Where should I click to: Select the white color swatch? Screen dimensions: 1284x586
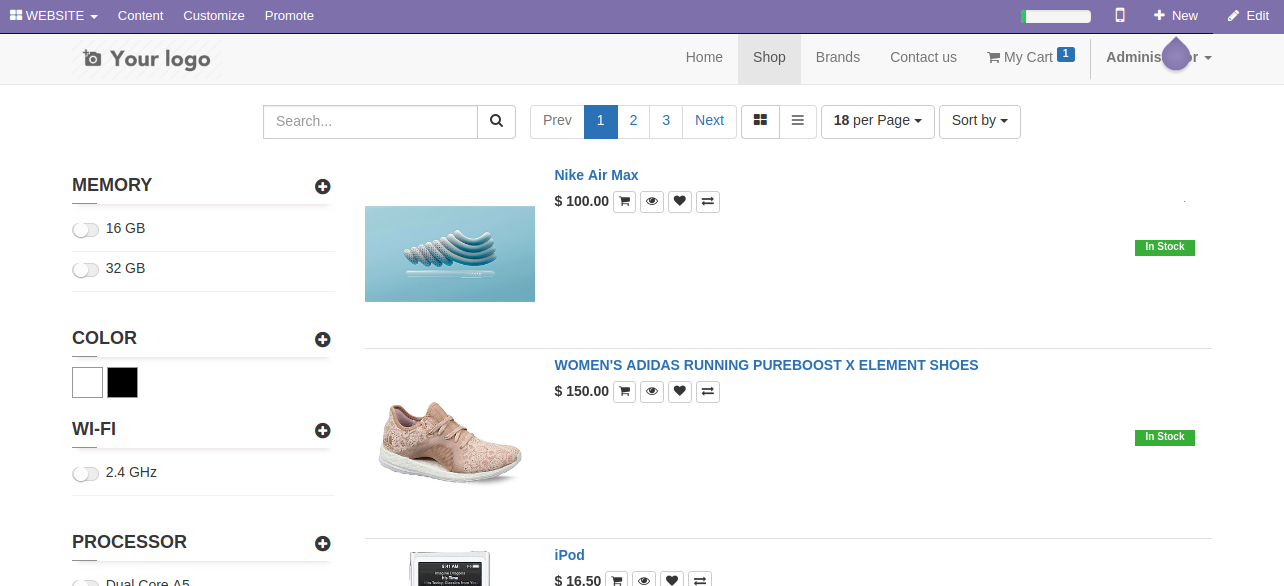(87, 382)
